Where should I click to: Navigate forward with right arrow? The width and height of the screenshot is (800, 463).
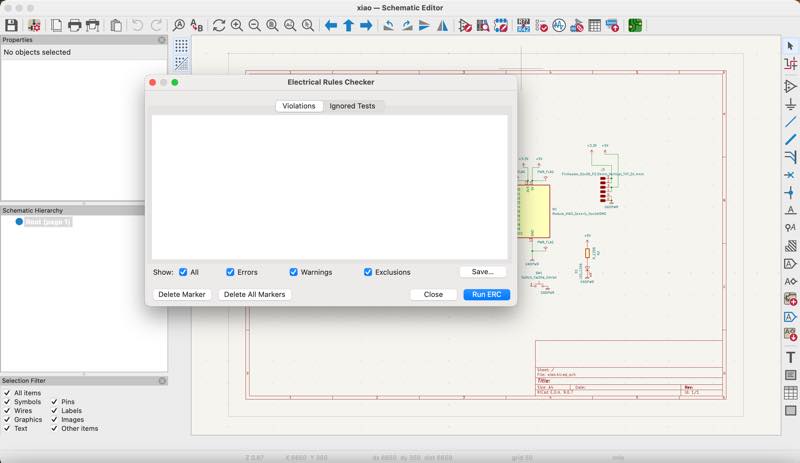366,25
